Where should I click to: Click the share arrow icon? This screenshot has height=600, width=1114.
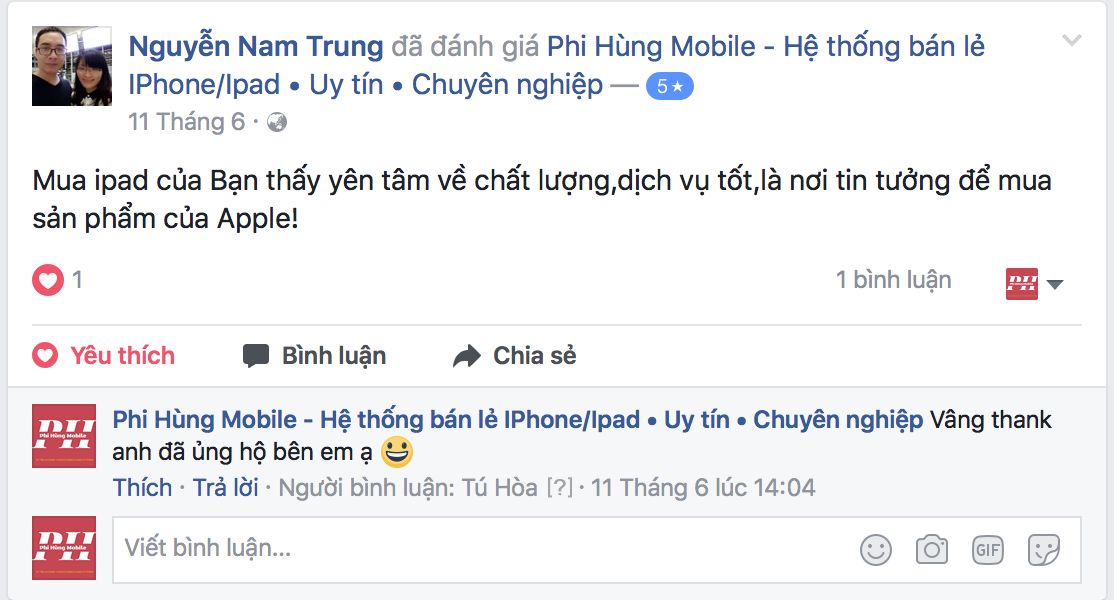467,356
